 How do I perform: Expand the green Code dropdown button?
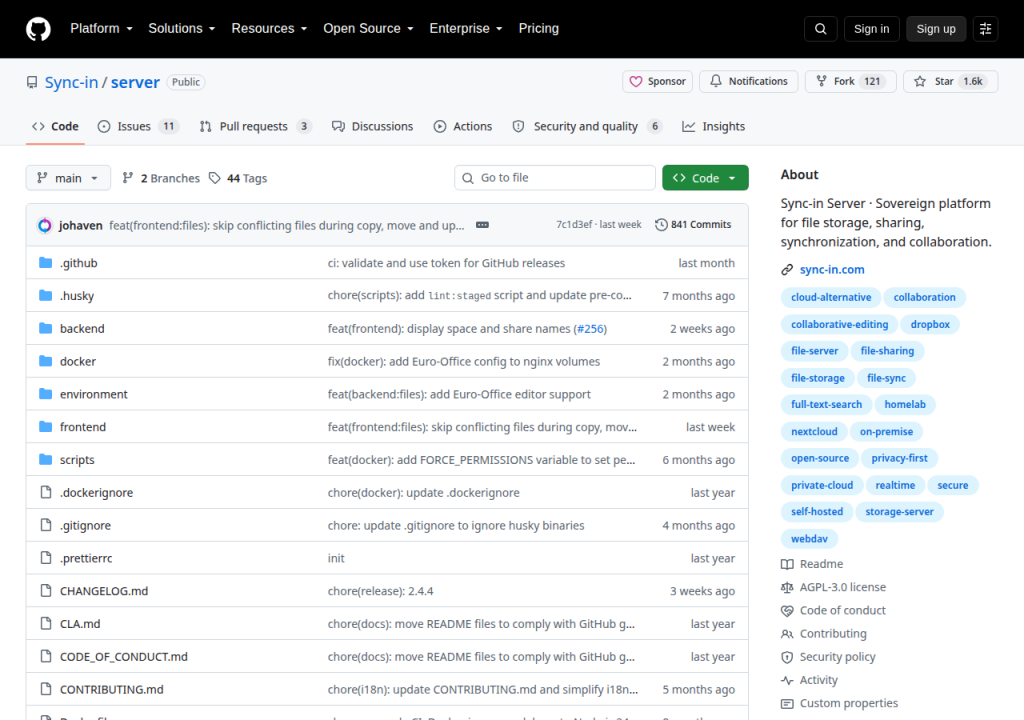coord(705,178)
